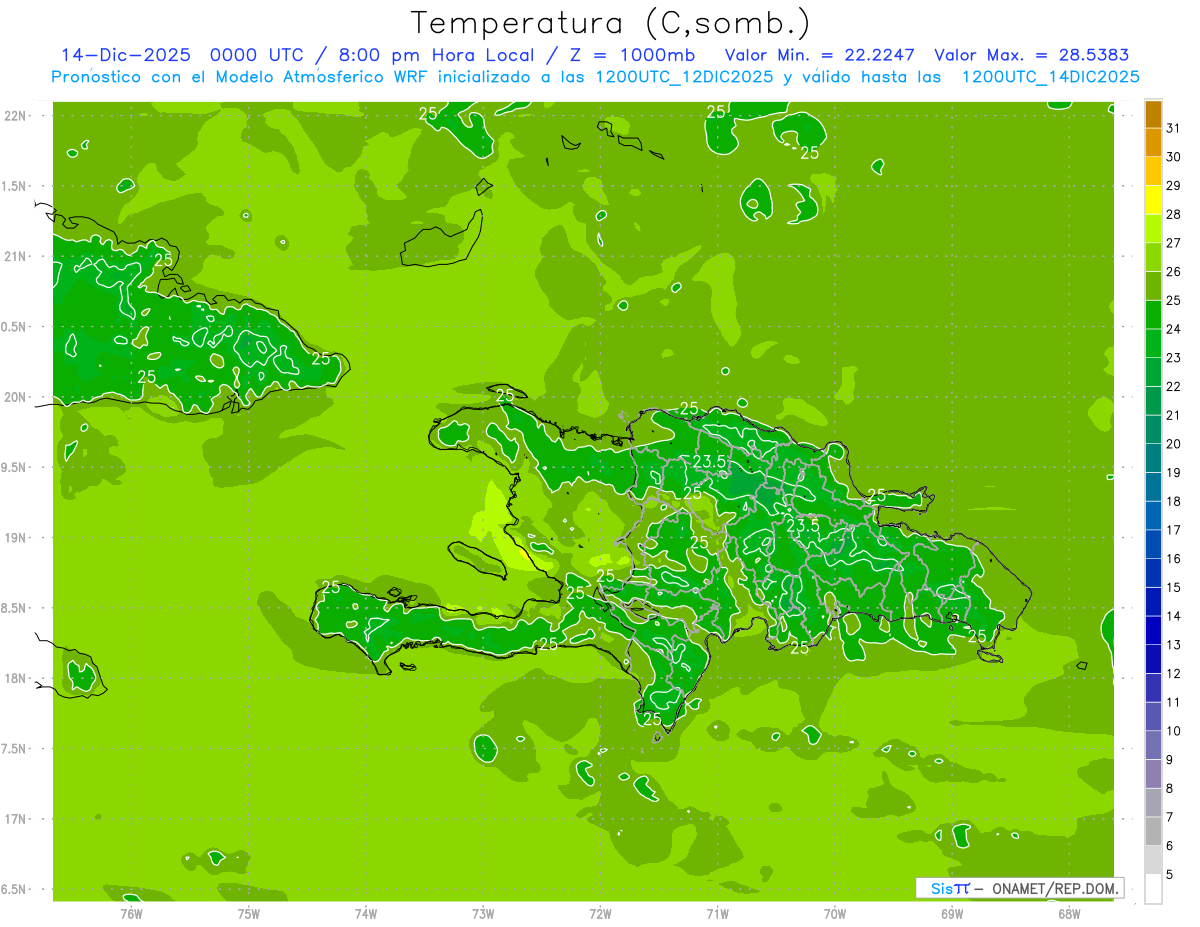Click the legend value "18"

(1173, 501)
